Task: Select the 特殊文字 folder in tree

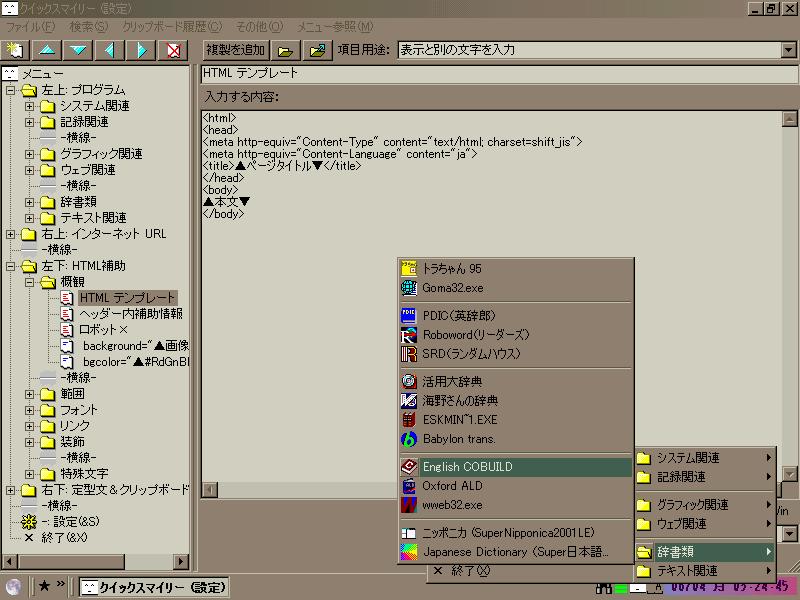Action: (x=84, y=474)
